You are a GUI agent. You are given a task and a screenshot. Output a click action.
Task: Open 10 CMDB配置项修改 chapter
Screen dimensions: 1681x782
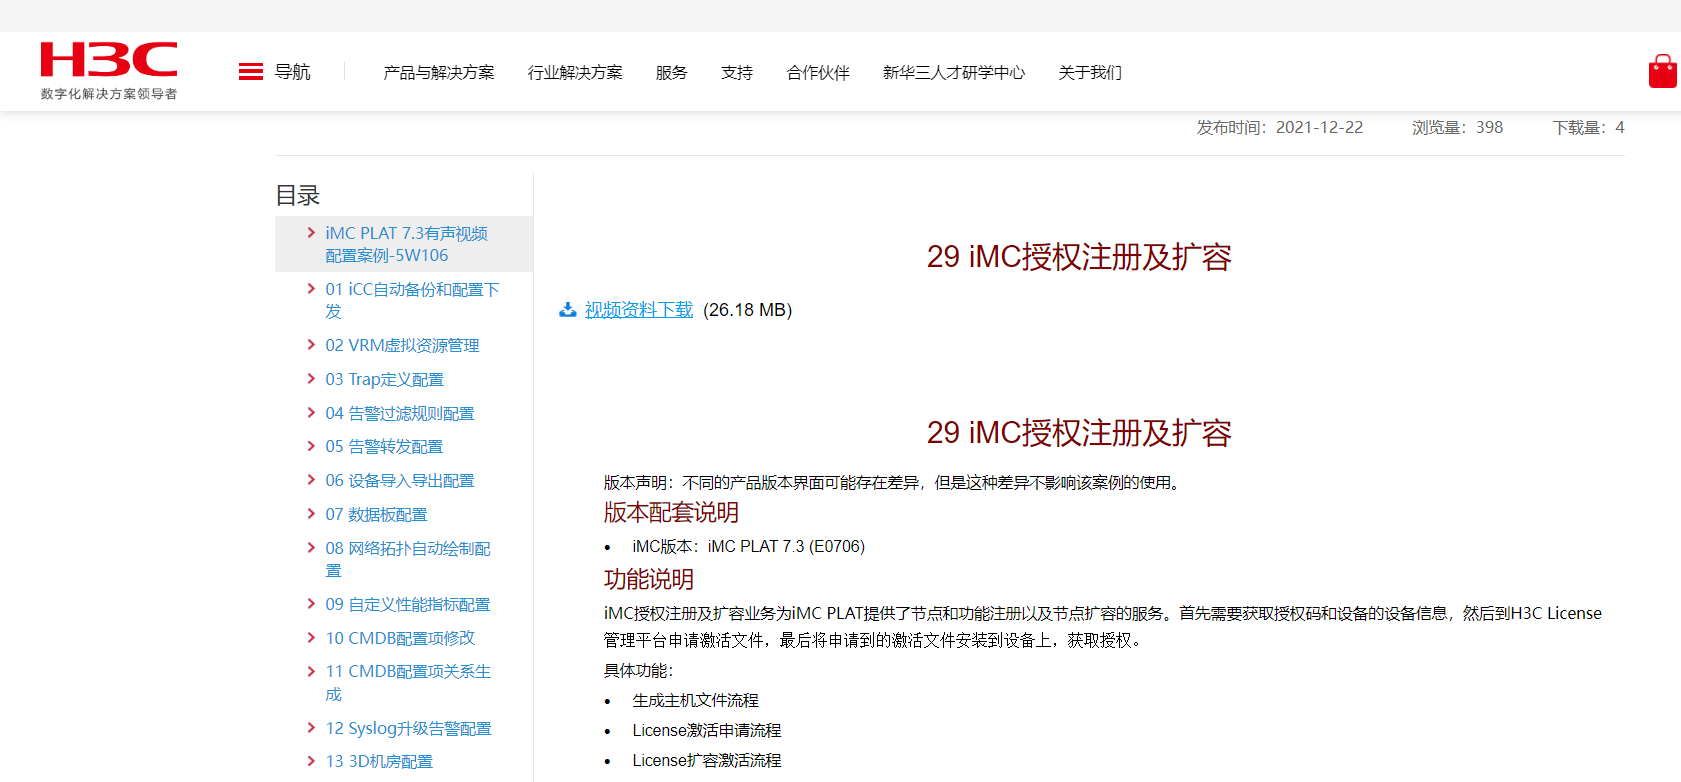click(x=400, y=638)
